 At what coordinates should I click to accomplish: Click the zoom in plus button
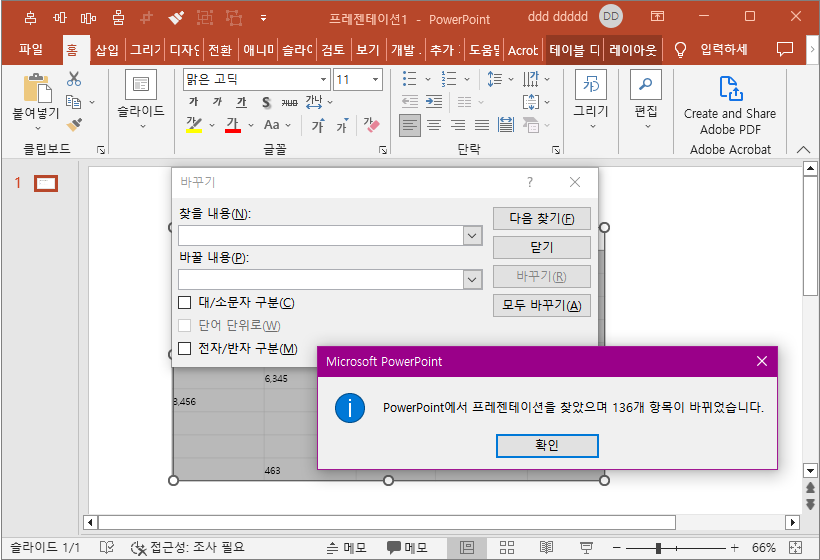(x=735, y=547)
